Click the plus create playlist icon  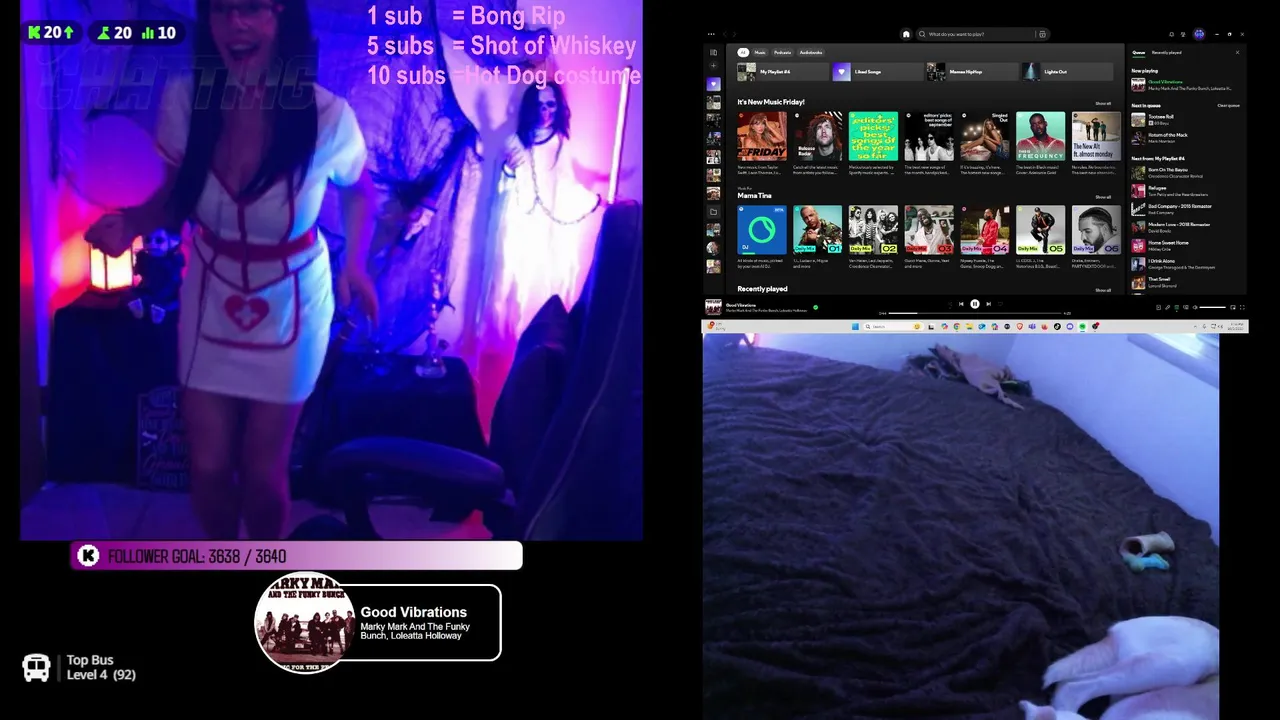713,66
